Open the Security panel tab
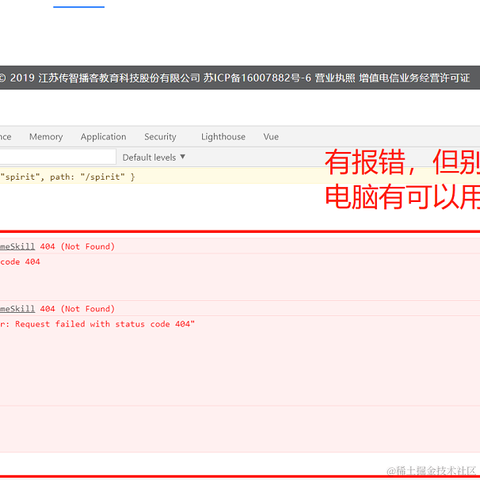 tap(160, 137)
